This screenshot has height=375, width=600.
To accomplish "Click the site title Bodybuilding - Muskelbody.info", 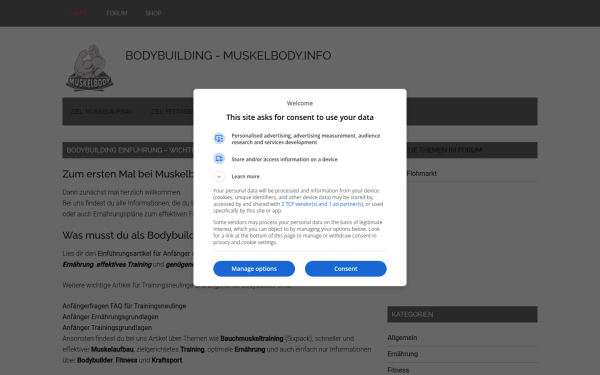I will (x=228, y=55).
